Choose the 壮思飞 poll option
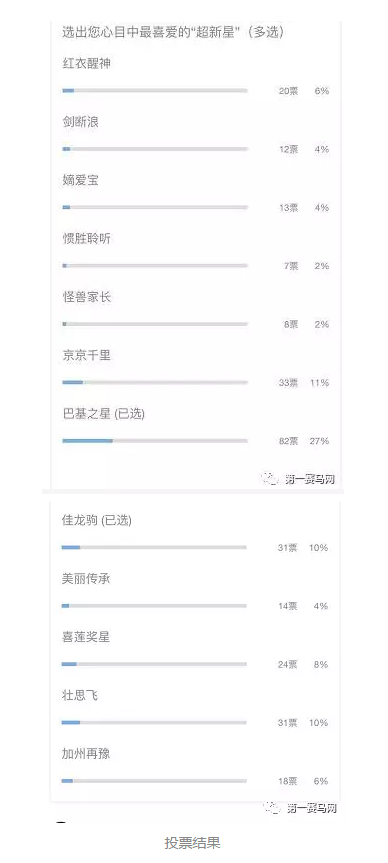 pos(195,709)
